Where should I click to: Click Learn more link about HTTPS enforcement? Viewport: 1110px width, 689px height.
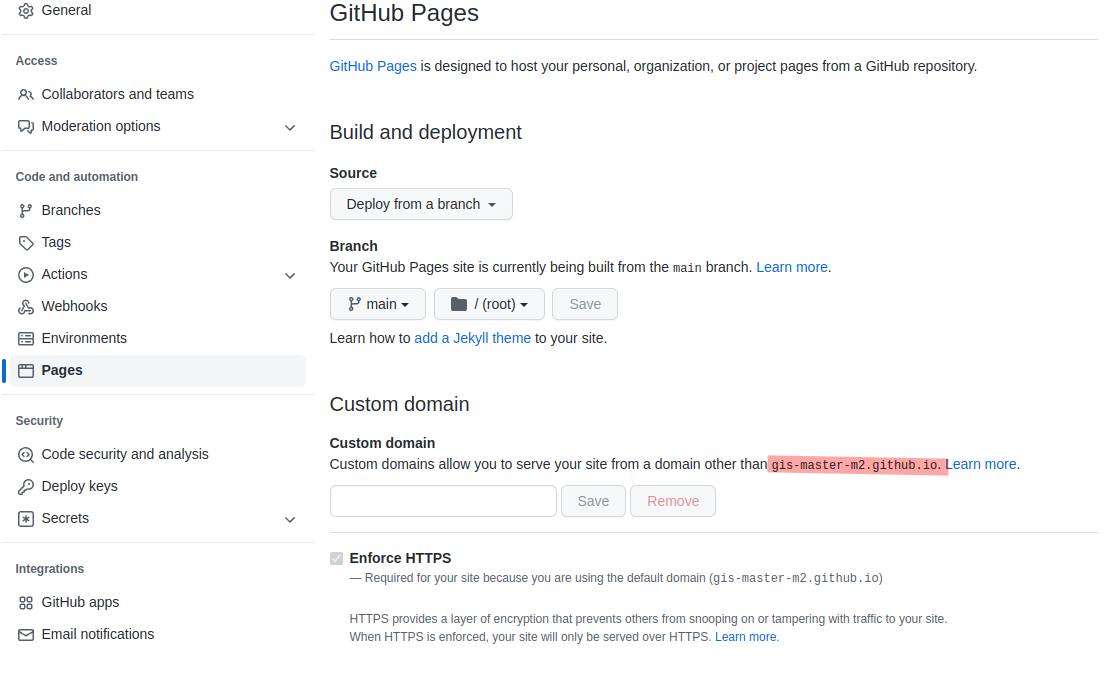coord(745,637)
